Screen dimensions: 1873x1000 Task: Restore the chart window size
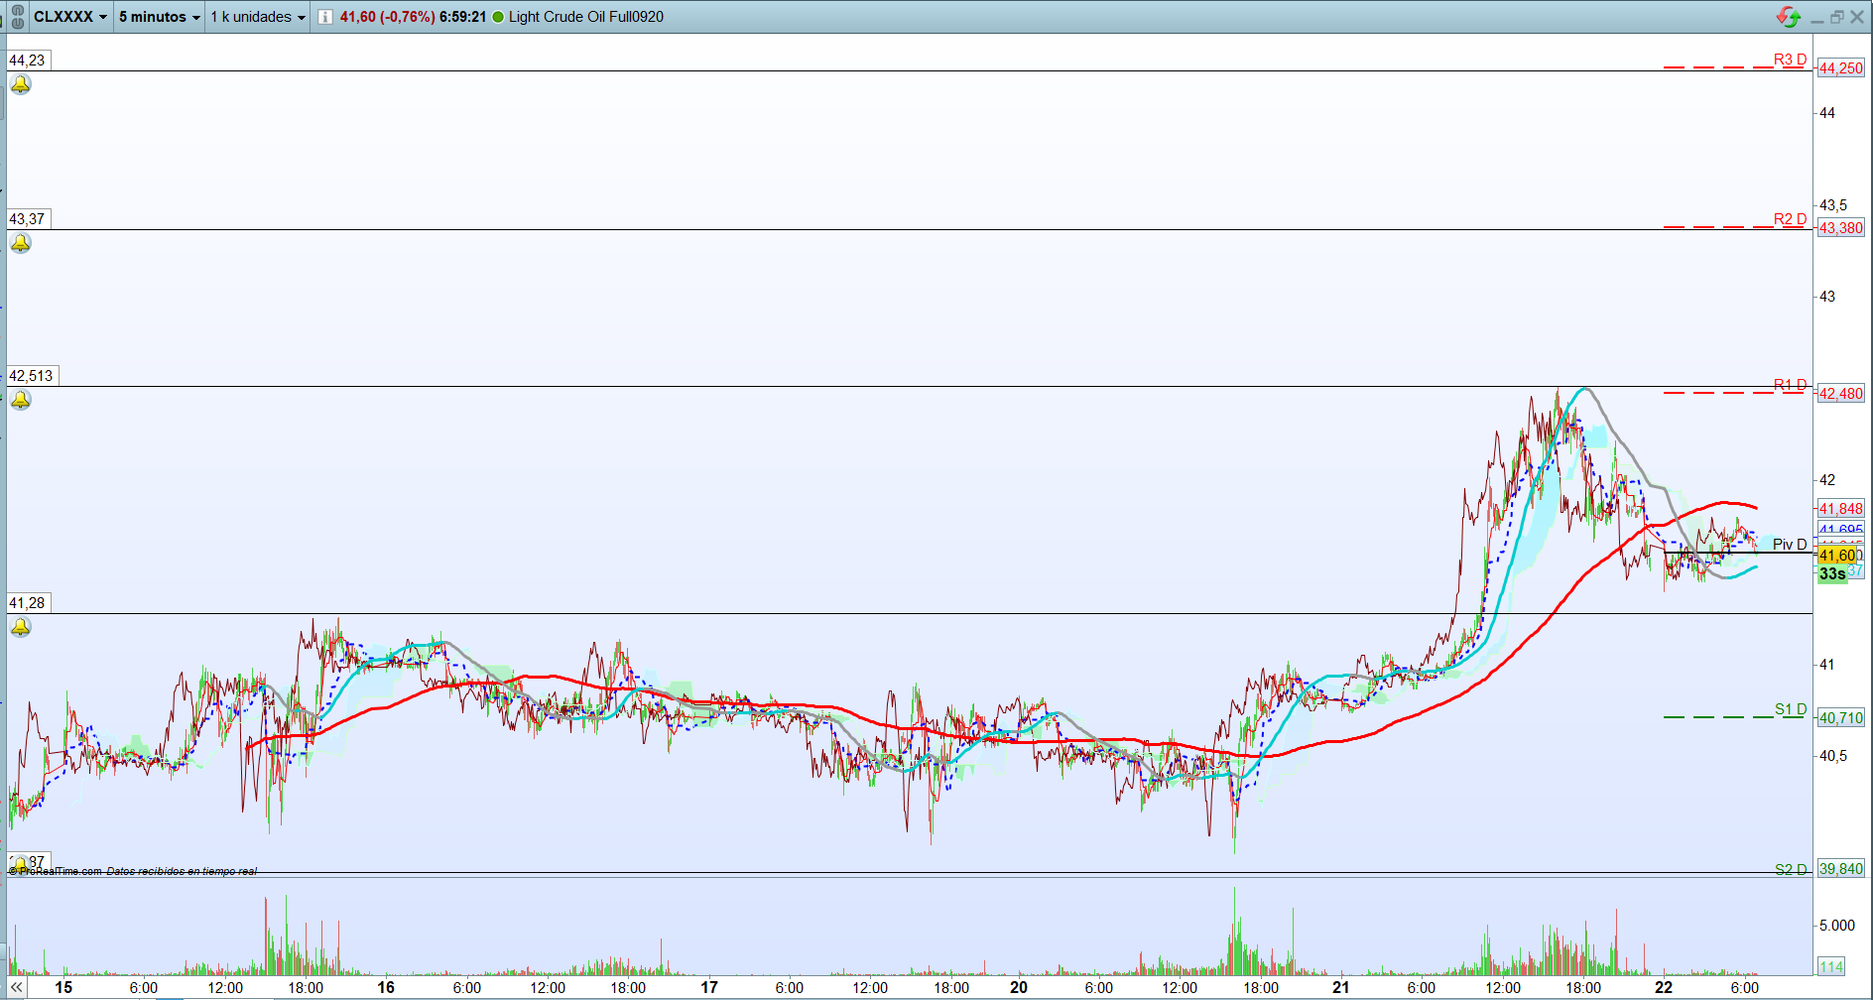tap(1837, 17)
